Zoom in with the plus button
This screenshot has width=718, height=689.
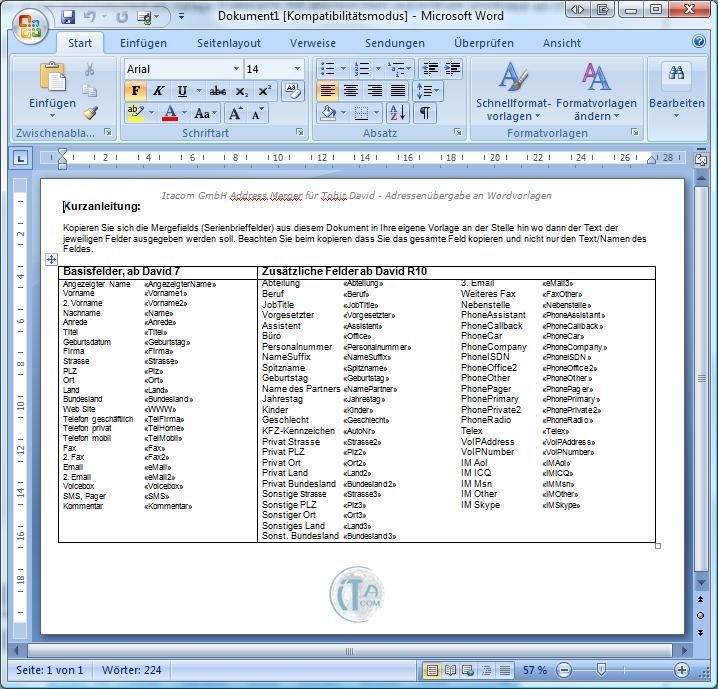[x=682, y=670]
